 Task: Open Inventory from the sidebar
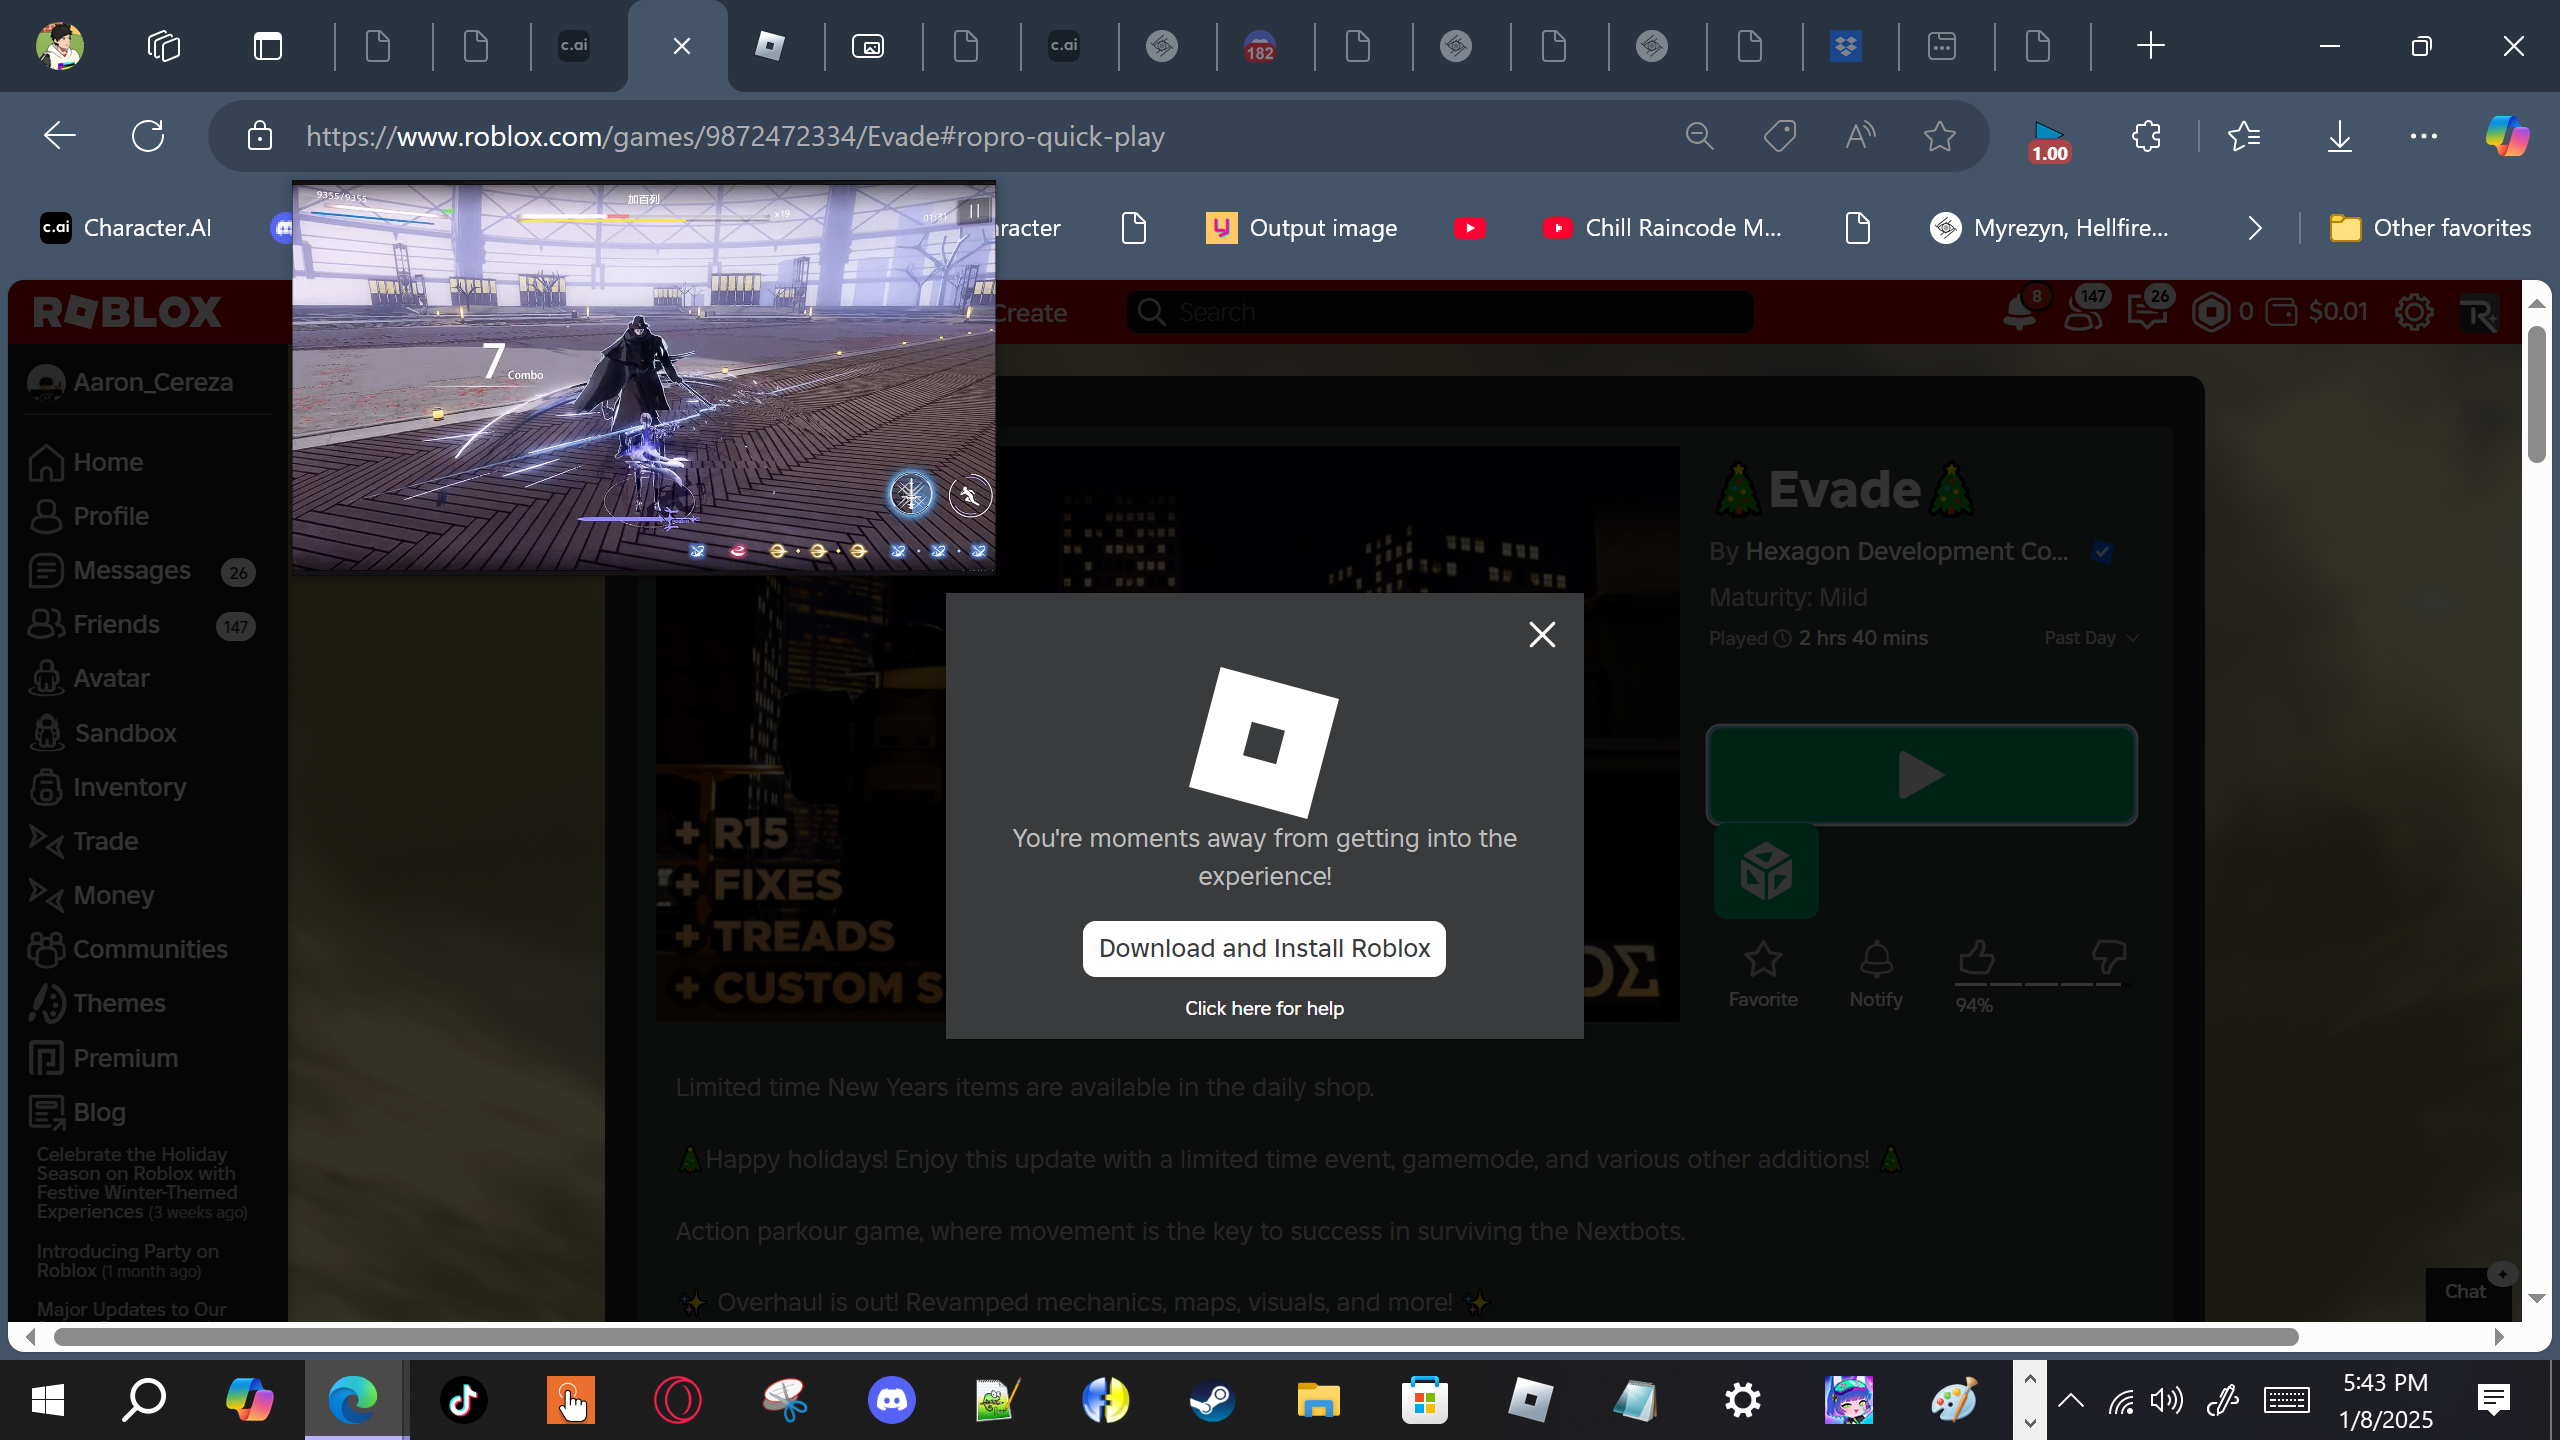tap(129, 787)
